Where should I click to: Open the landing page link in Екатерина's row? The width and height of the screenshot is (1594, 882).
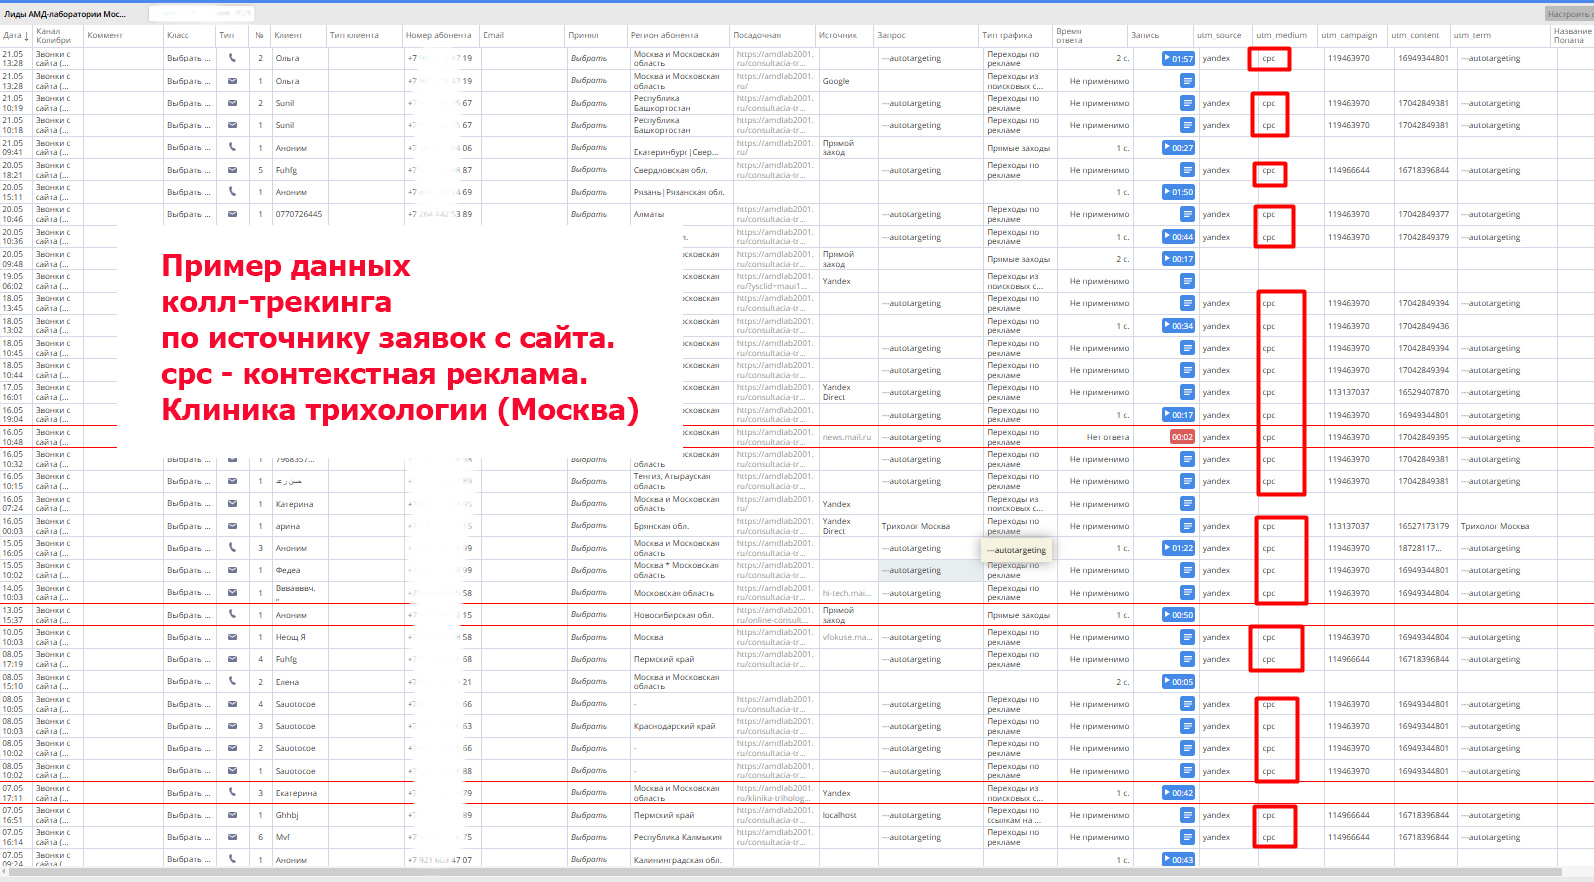tap(775, 793)
